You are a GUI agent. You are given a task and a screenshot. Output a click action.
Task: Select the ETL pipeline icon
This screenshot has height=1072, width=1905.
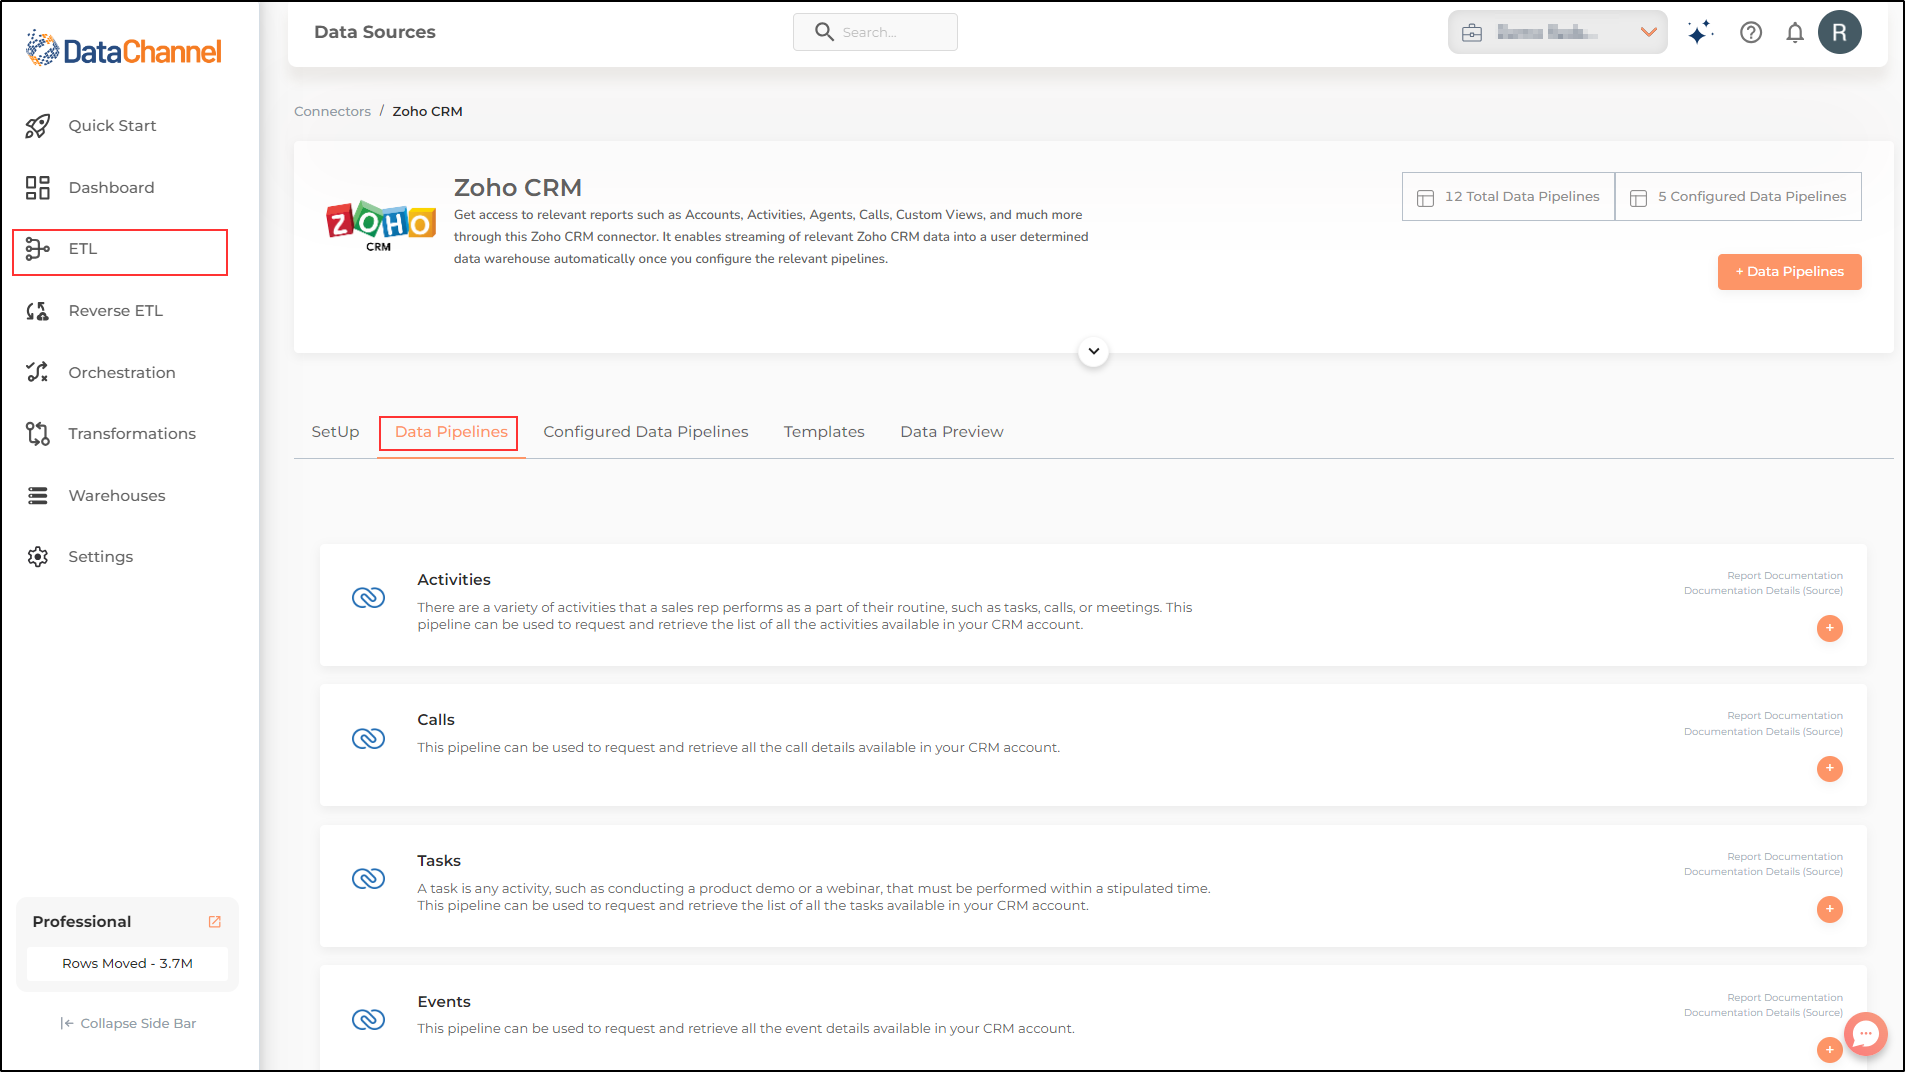point(38,249)
